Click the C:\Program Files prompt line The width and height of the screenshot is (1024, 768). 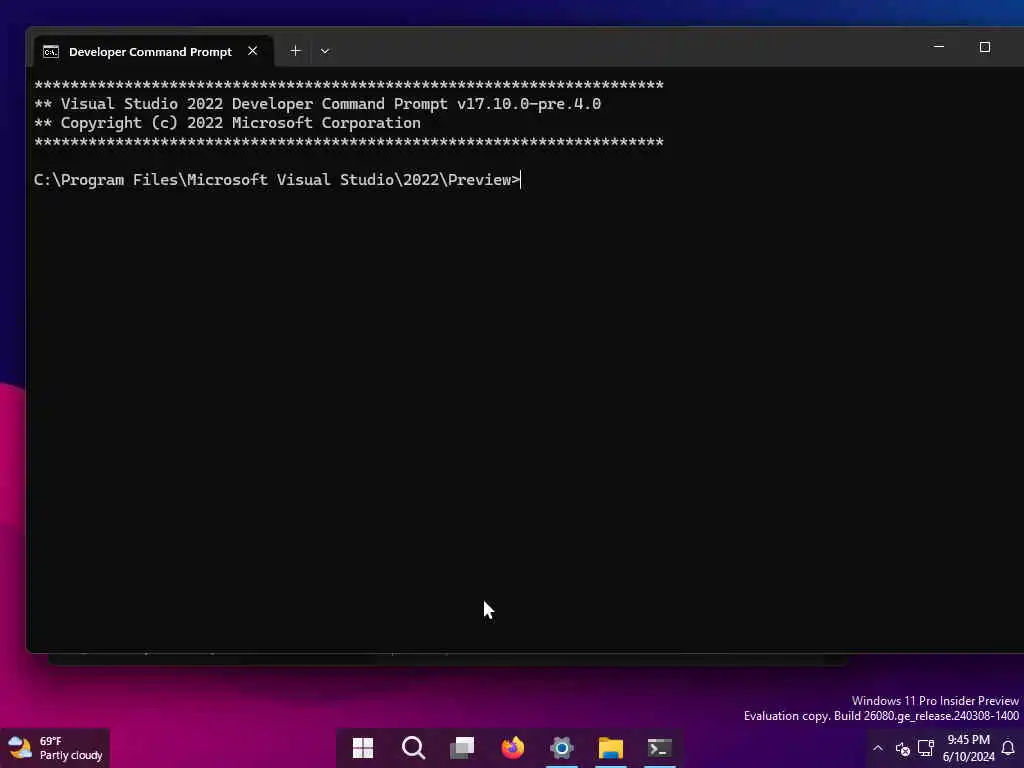point(277,180)
